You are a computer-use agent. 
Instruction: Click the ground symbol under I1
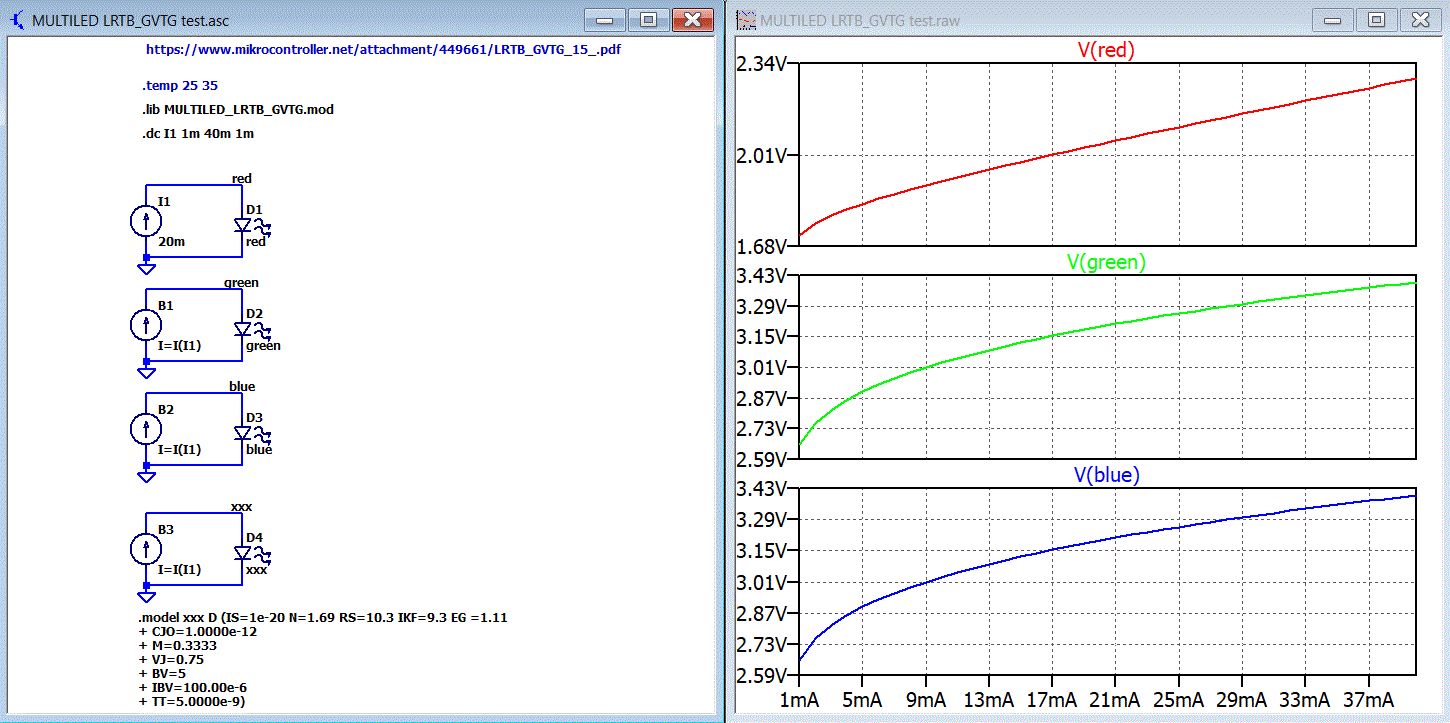tap(146, 266)
